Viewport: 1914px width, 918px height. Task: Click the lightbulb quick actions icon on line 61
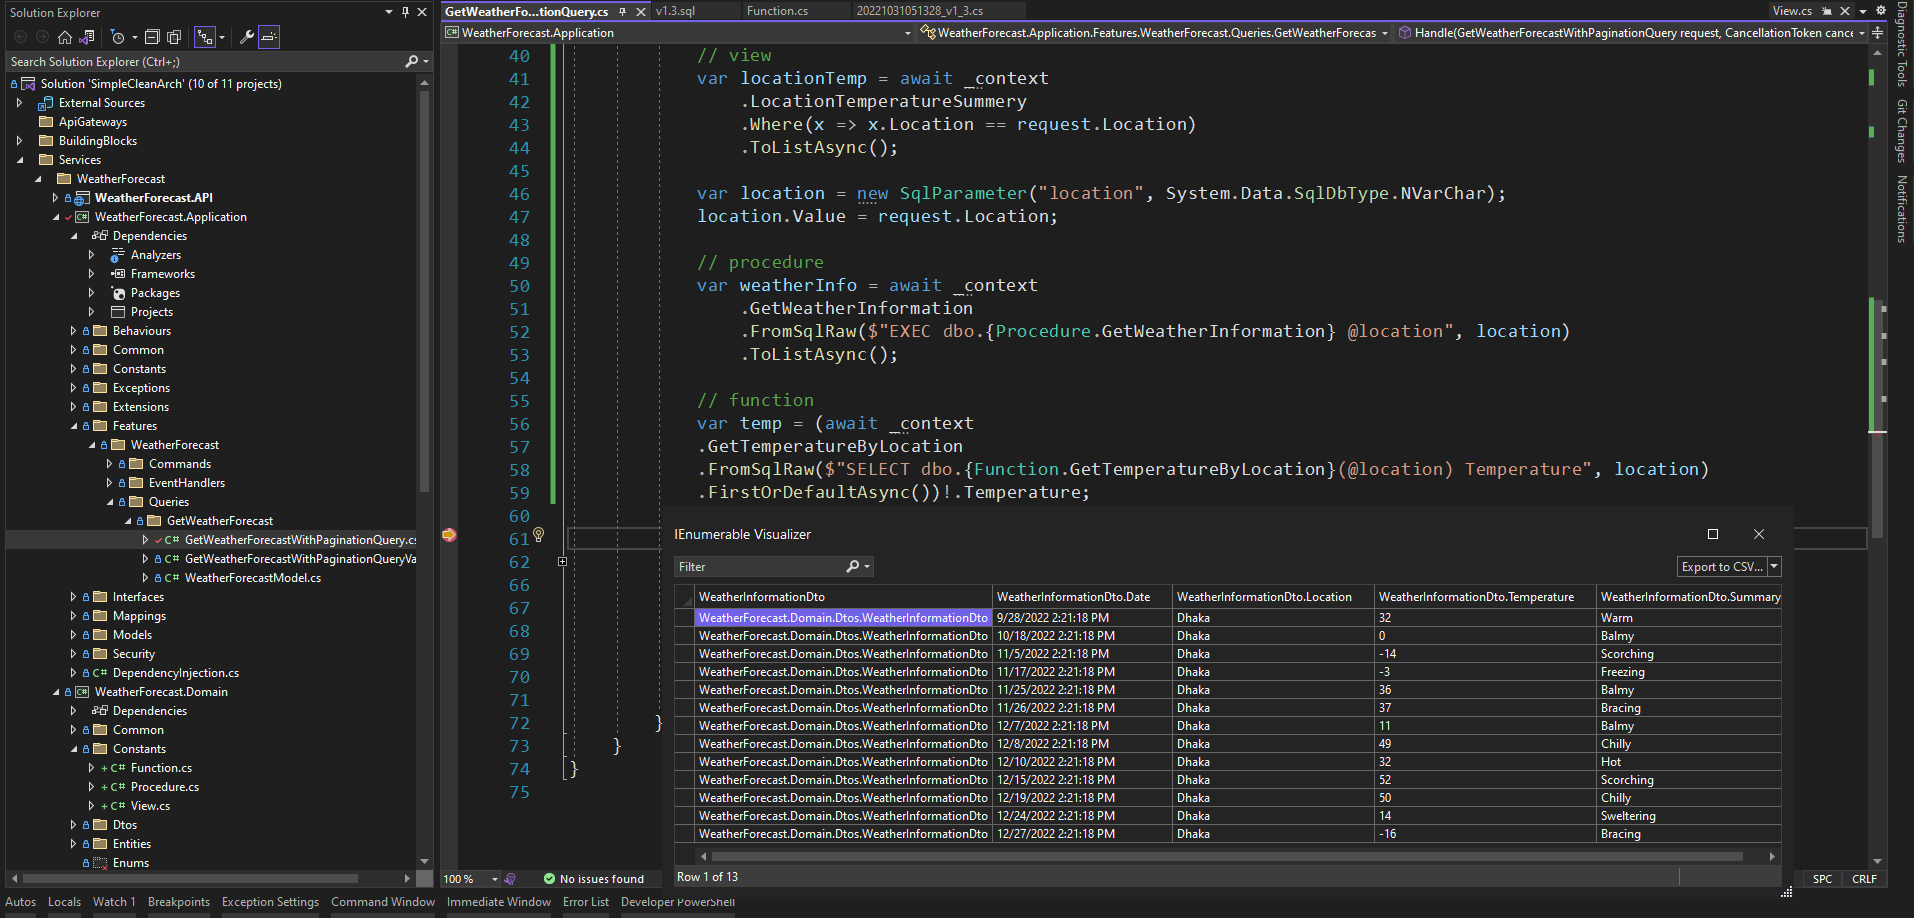coord(538,535)
